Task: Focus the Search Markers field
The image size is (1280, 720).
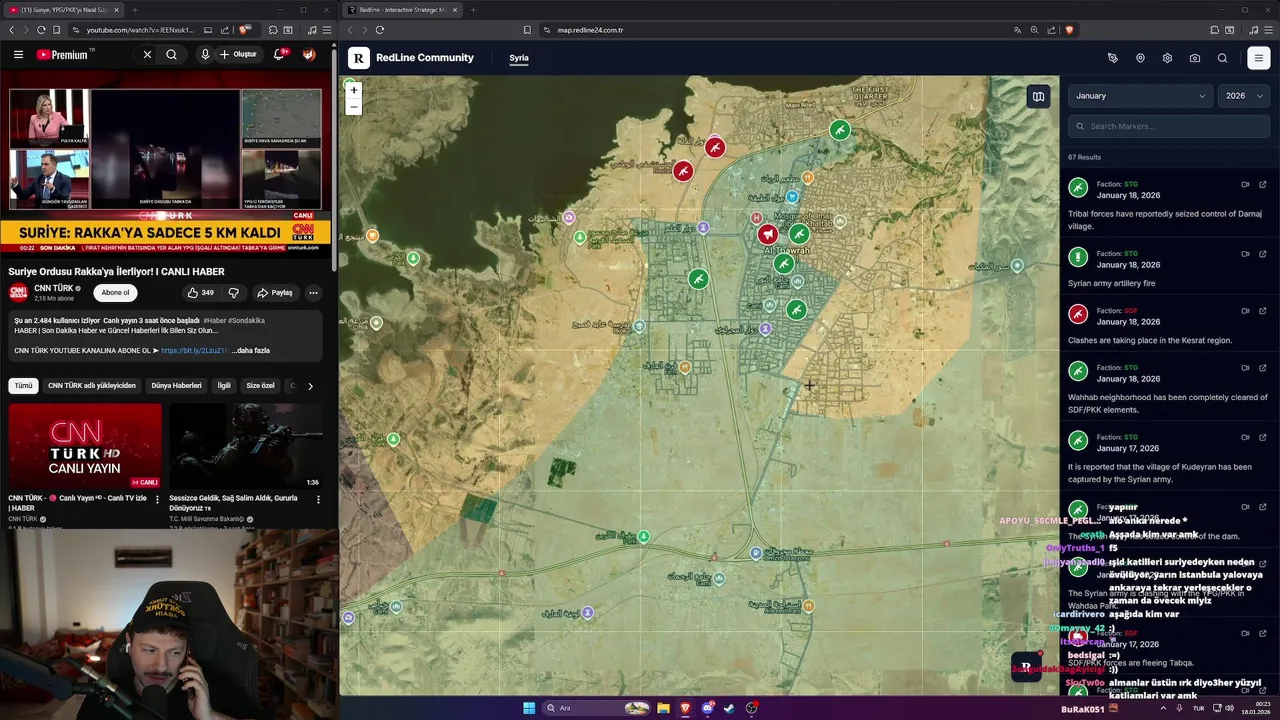Action: [1169, 126]
